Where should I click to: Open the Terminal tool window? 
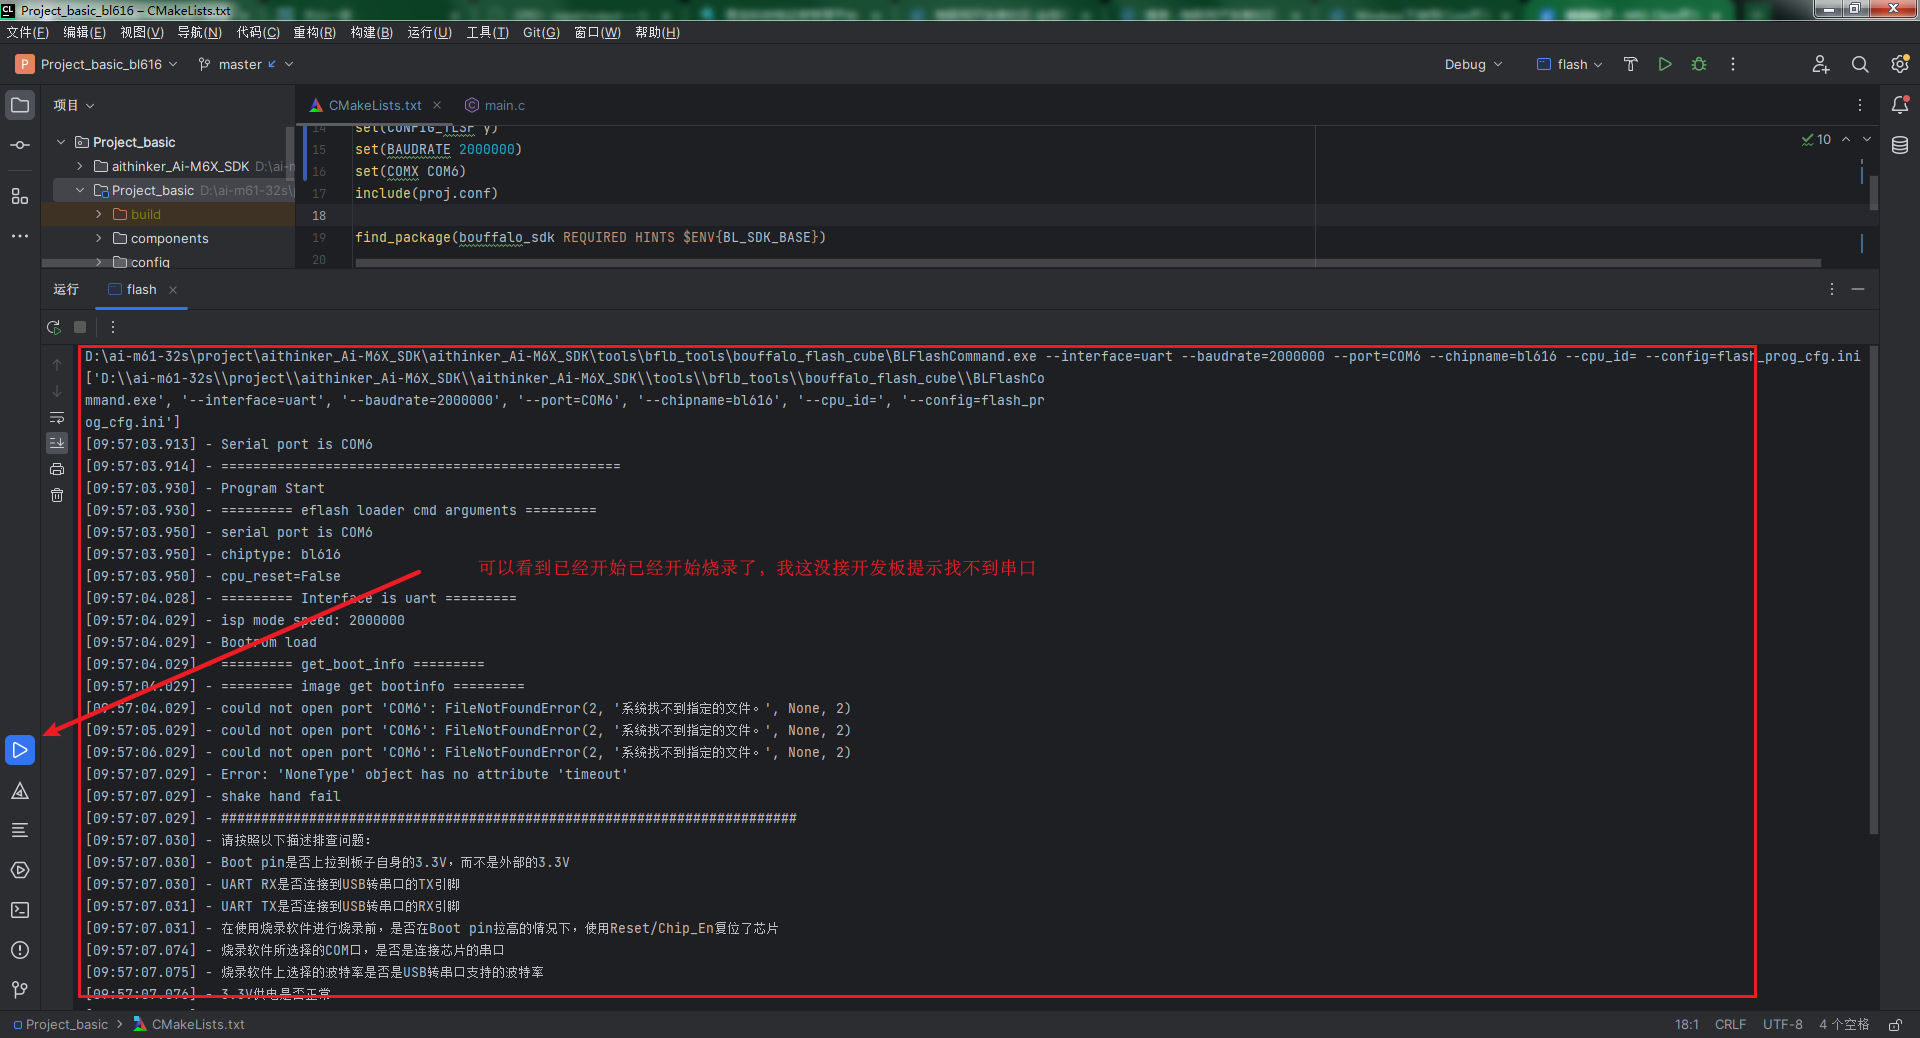[x=20, y=910]
